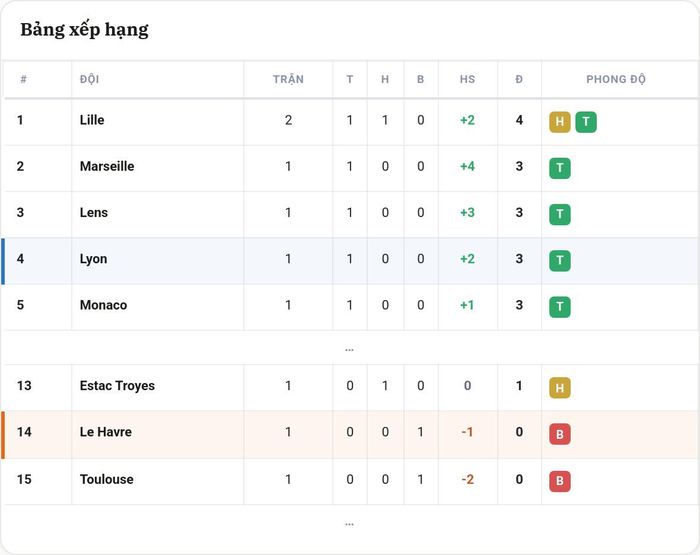Sort by the TRẬN column header
This screenshot has height=555, width=700.
288,79
